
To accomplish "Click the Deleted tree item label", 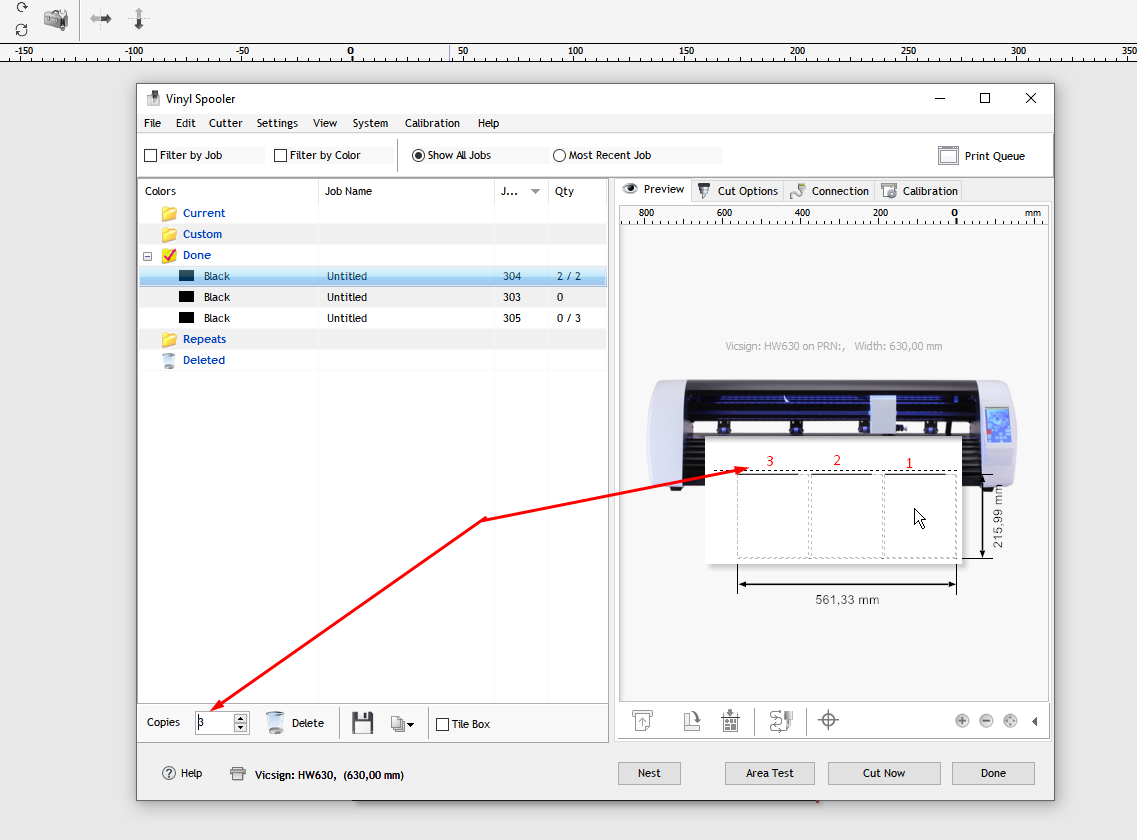I will (204, 361).
